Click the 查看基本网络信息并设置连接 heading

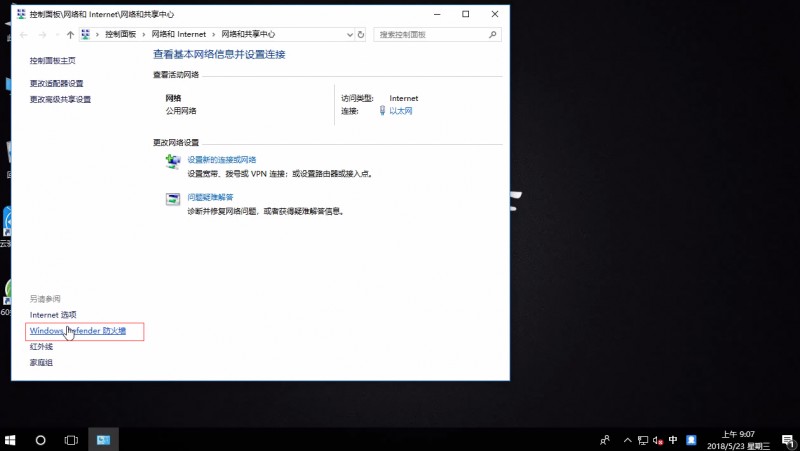[219, 55]
